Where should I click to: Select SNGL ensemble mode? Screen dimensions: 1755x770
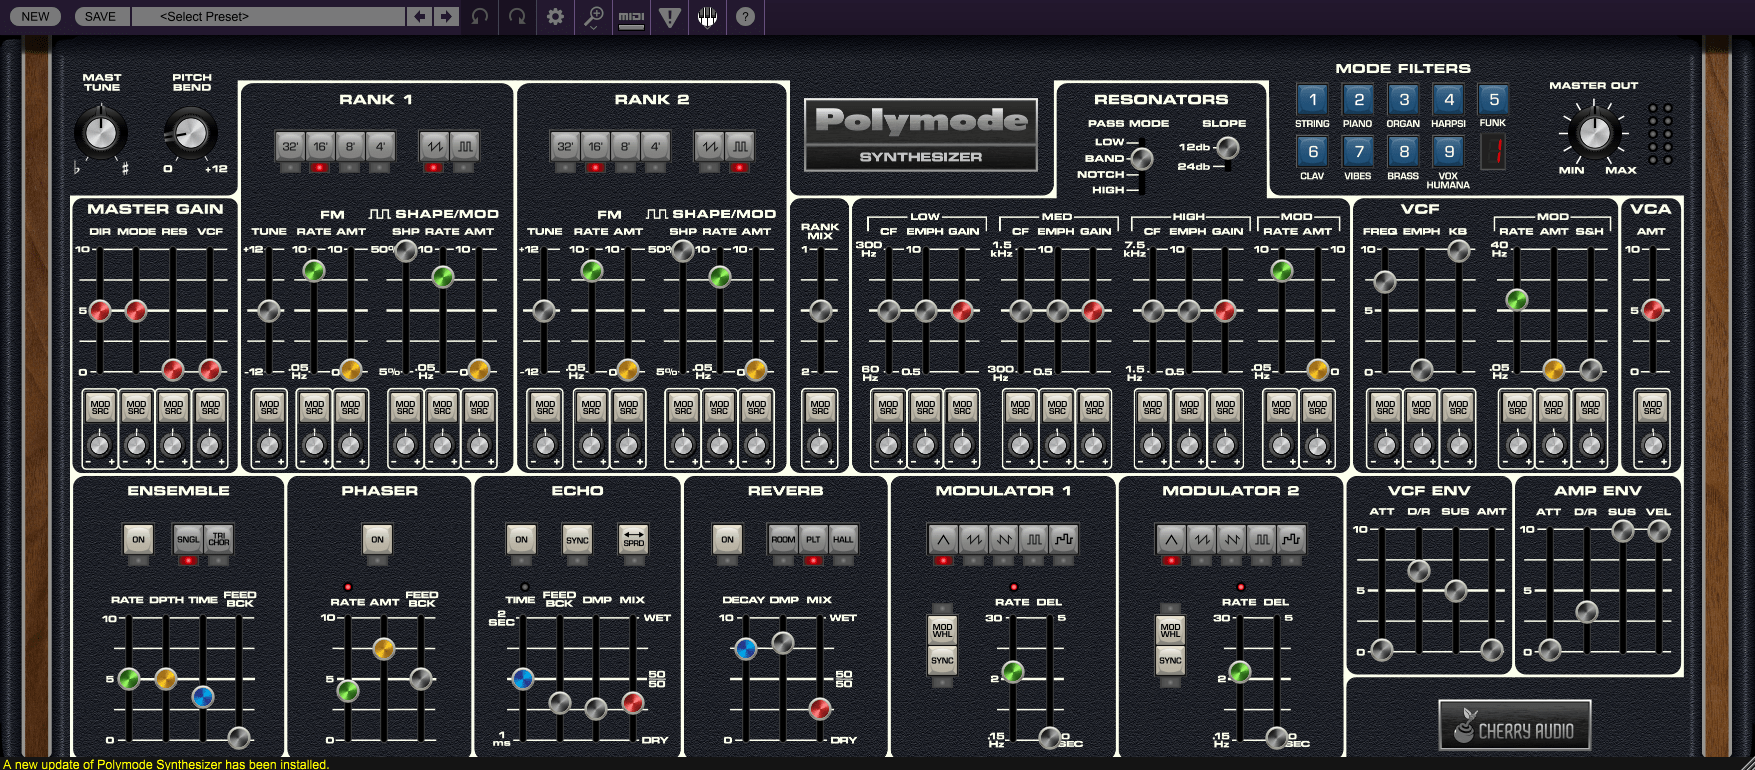[x=188, y=539]
